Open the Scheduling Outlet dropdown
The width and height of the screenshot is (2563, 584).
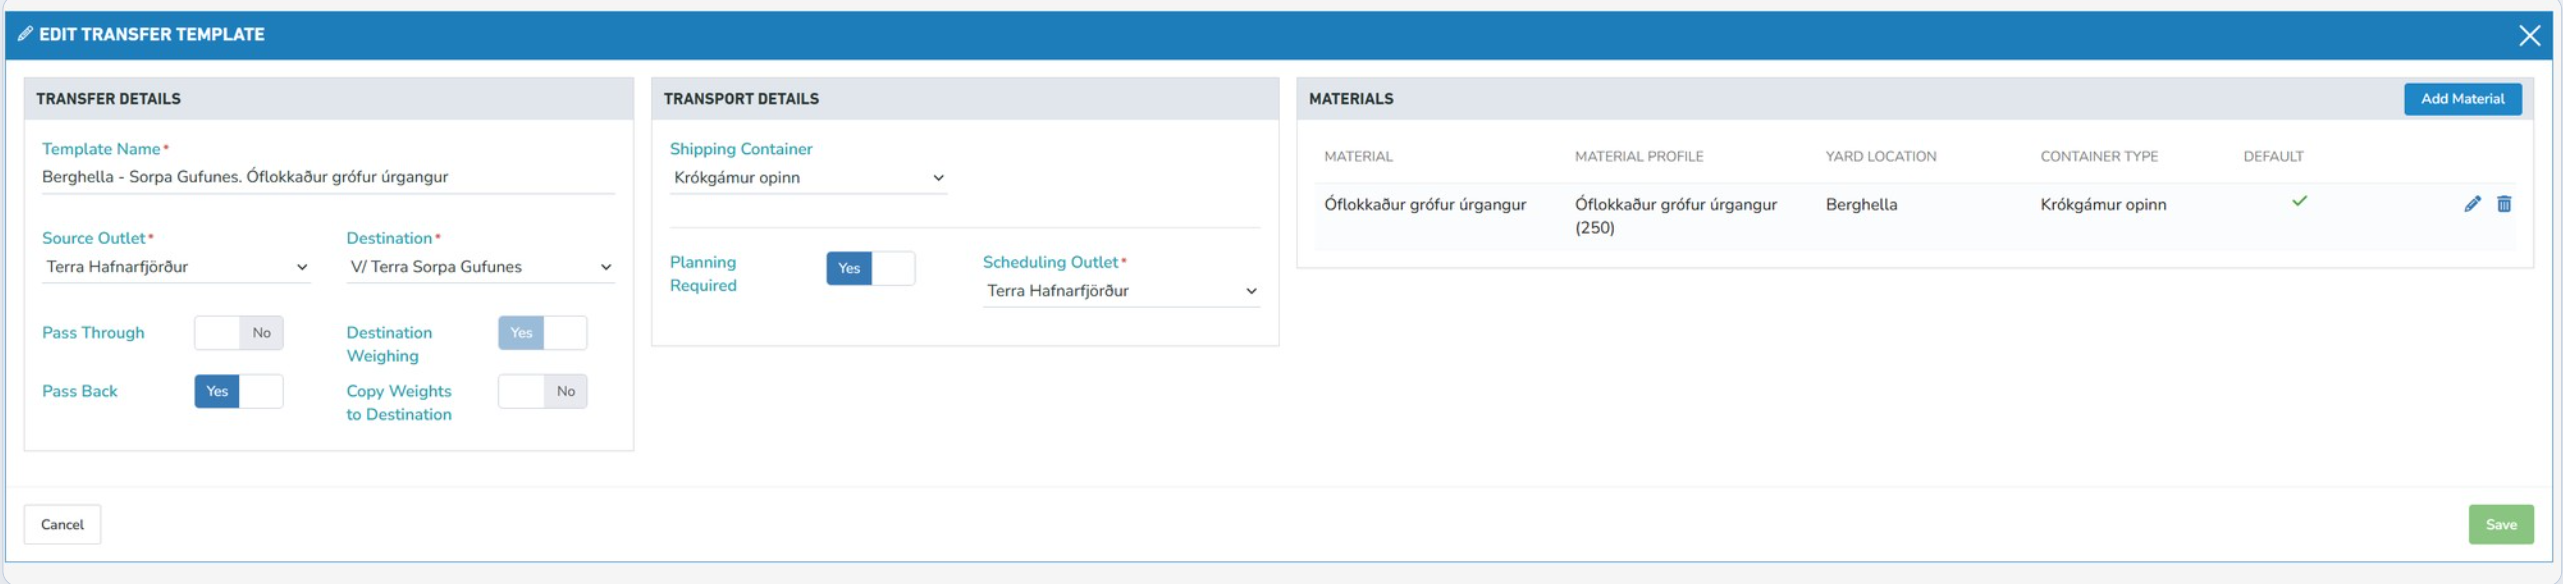click(1121, 291)
